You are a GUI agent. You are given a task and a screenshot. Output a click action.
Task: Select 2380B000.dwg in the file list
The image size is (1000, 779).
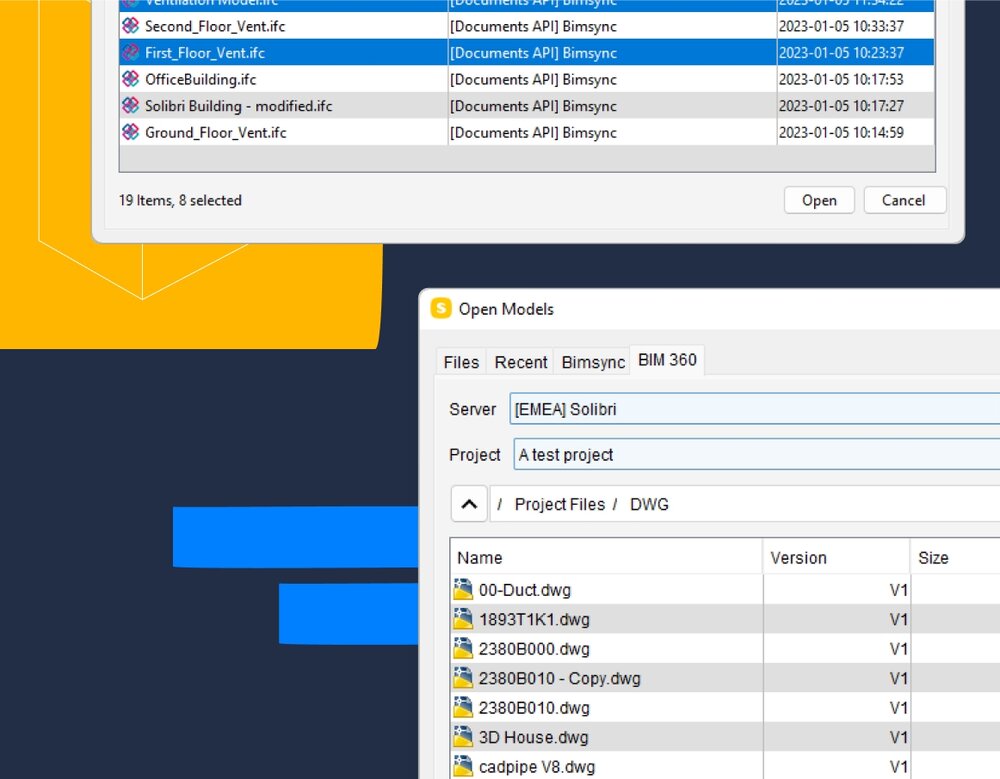(x=725, y=648)
